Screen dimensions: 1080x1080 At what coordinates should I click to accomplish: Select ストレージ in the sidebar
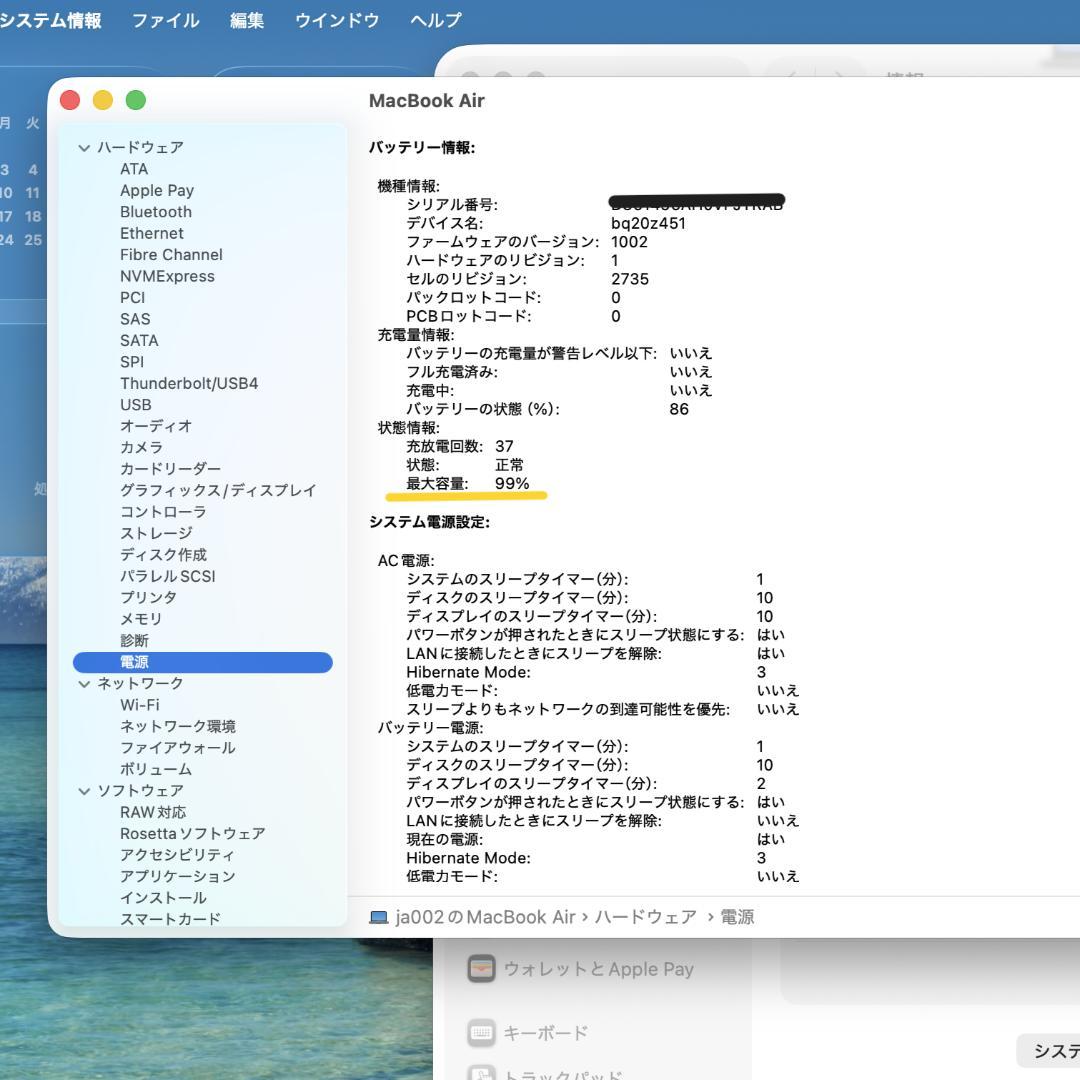(x=155, y=533)
